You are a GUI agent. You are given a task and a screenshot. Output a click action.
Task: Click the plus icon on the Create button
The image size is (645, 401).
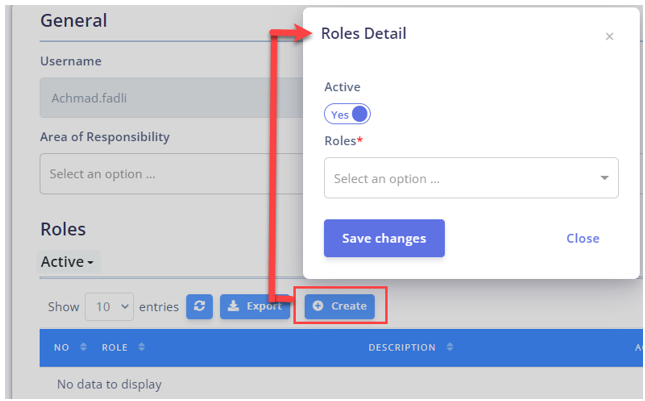click(x=318, y=306)
